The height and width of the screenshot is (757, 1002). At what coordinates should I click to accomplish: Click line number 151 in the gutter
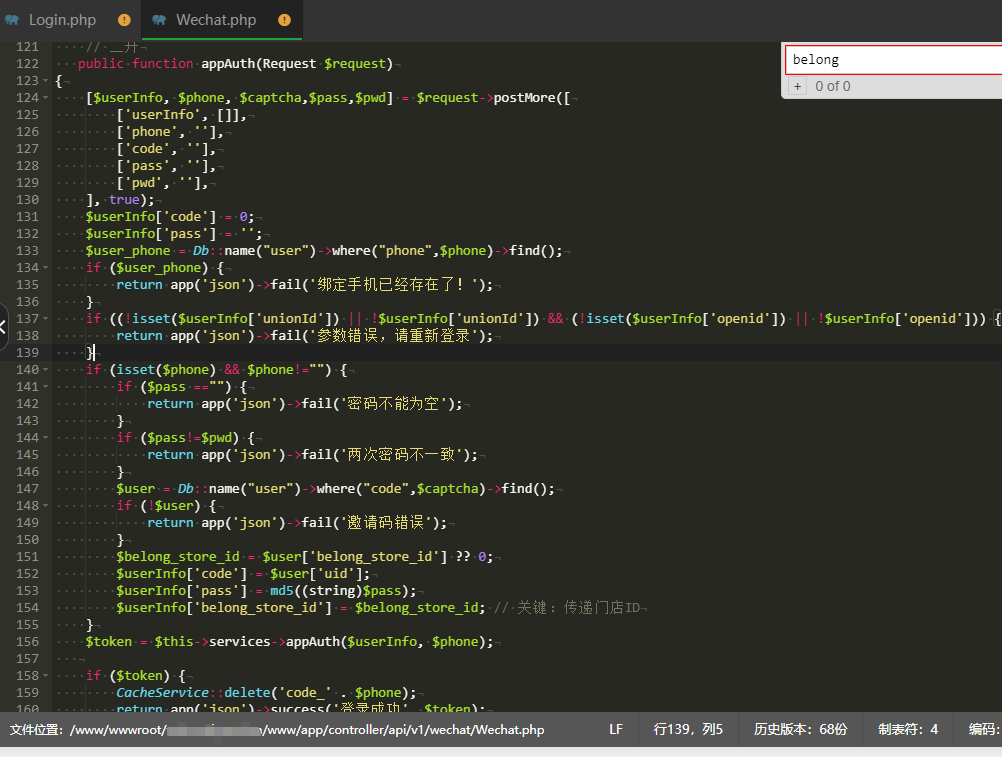(x=27, y=557)
